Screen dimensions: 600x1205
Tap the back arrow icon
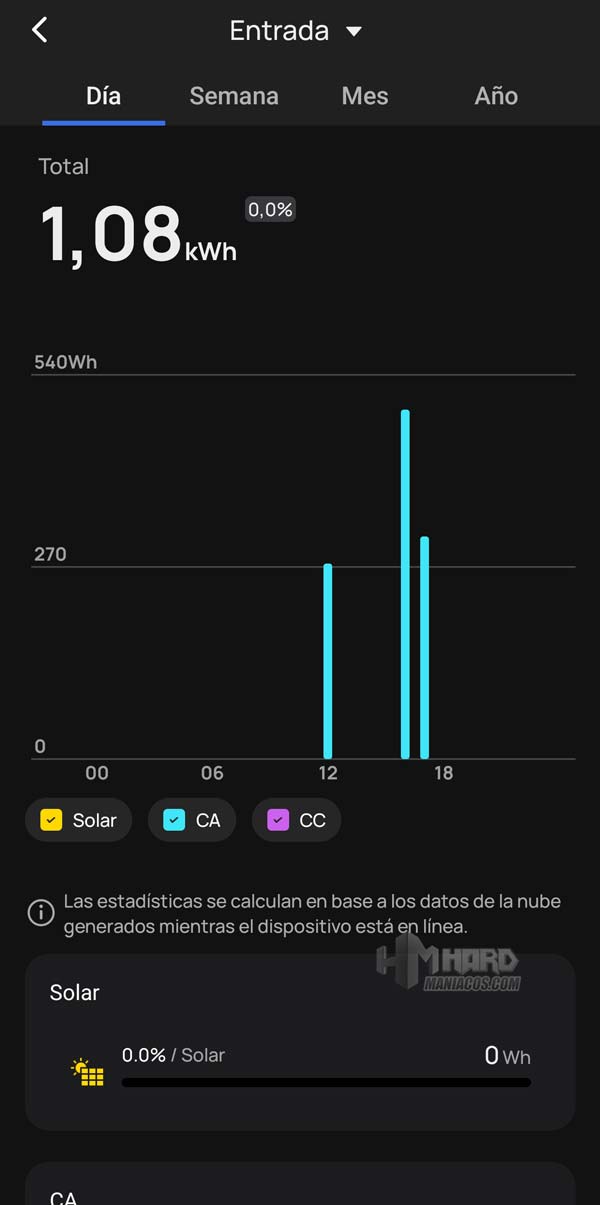[40, 30]
